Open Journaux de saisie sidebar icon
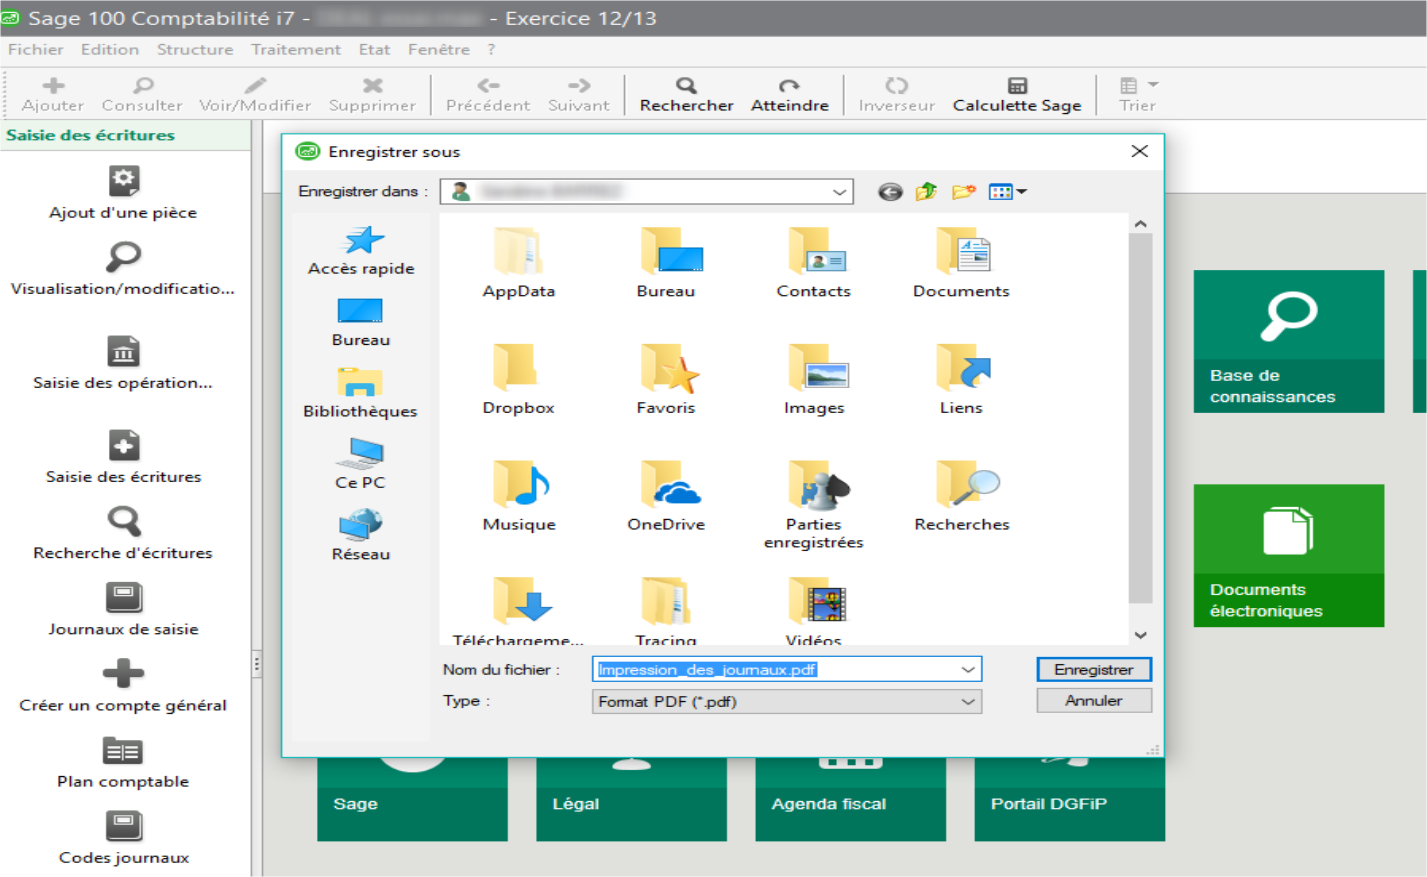1427x877 pixels. pyautogui.click(x=123, y=598)
